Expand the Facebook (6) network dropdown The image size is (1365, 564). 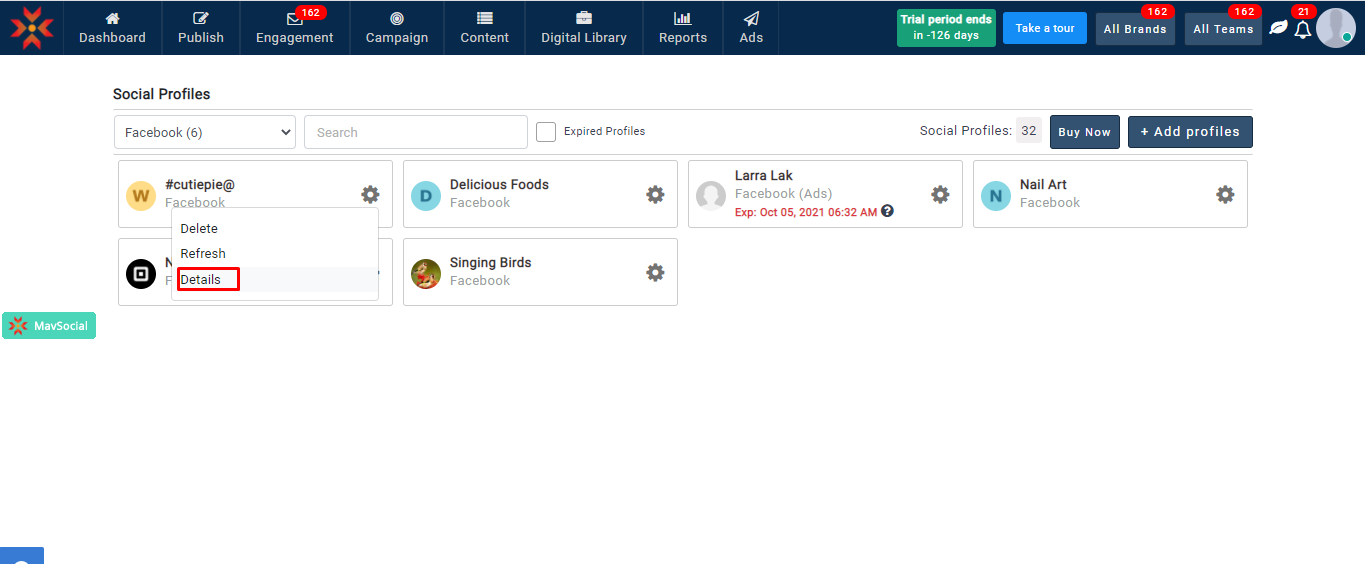tap(204, 132)
